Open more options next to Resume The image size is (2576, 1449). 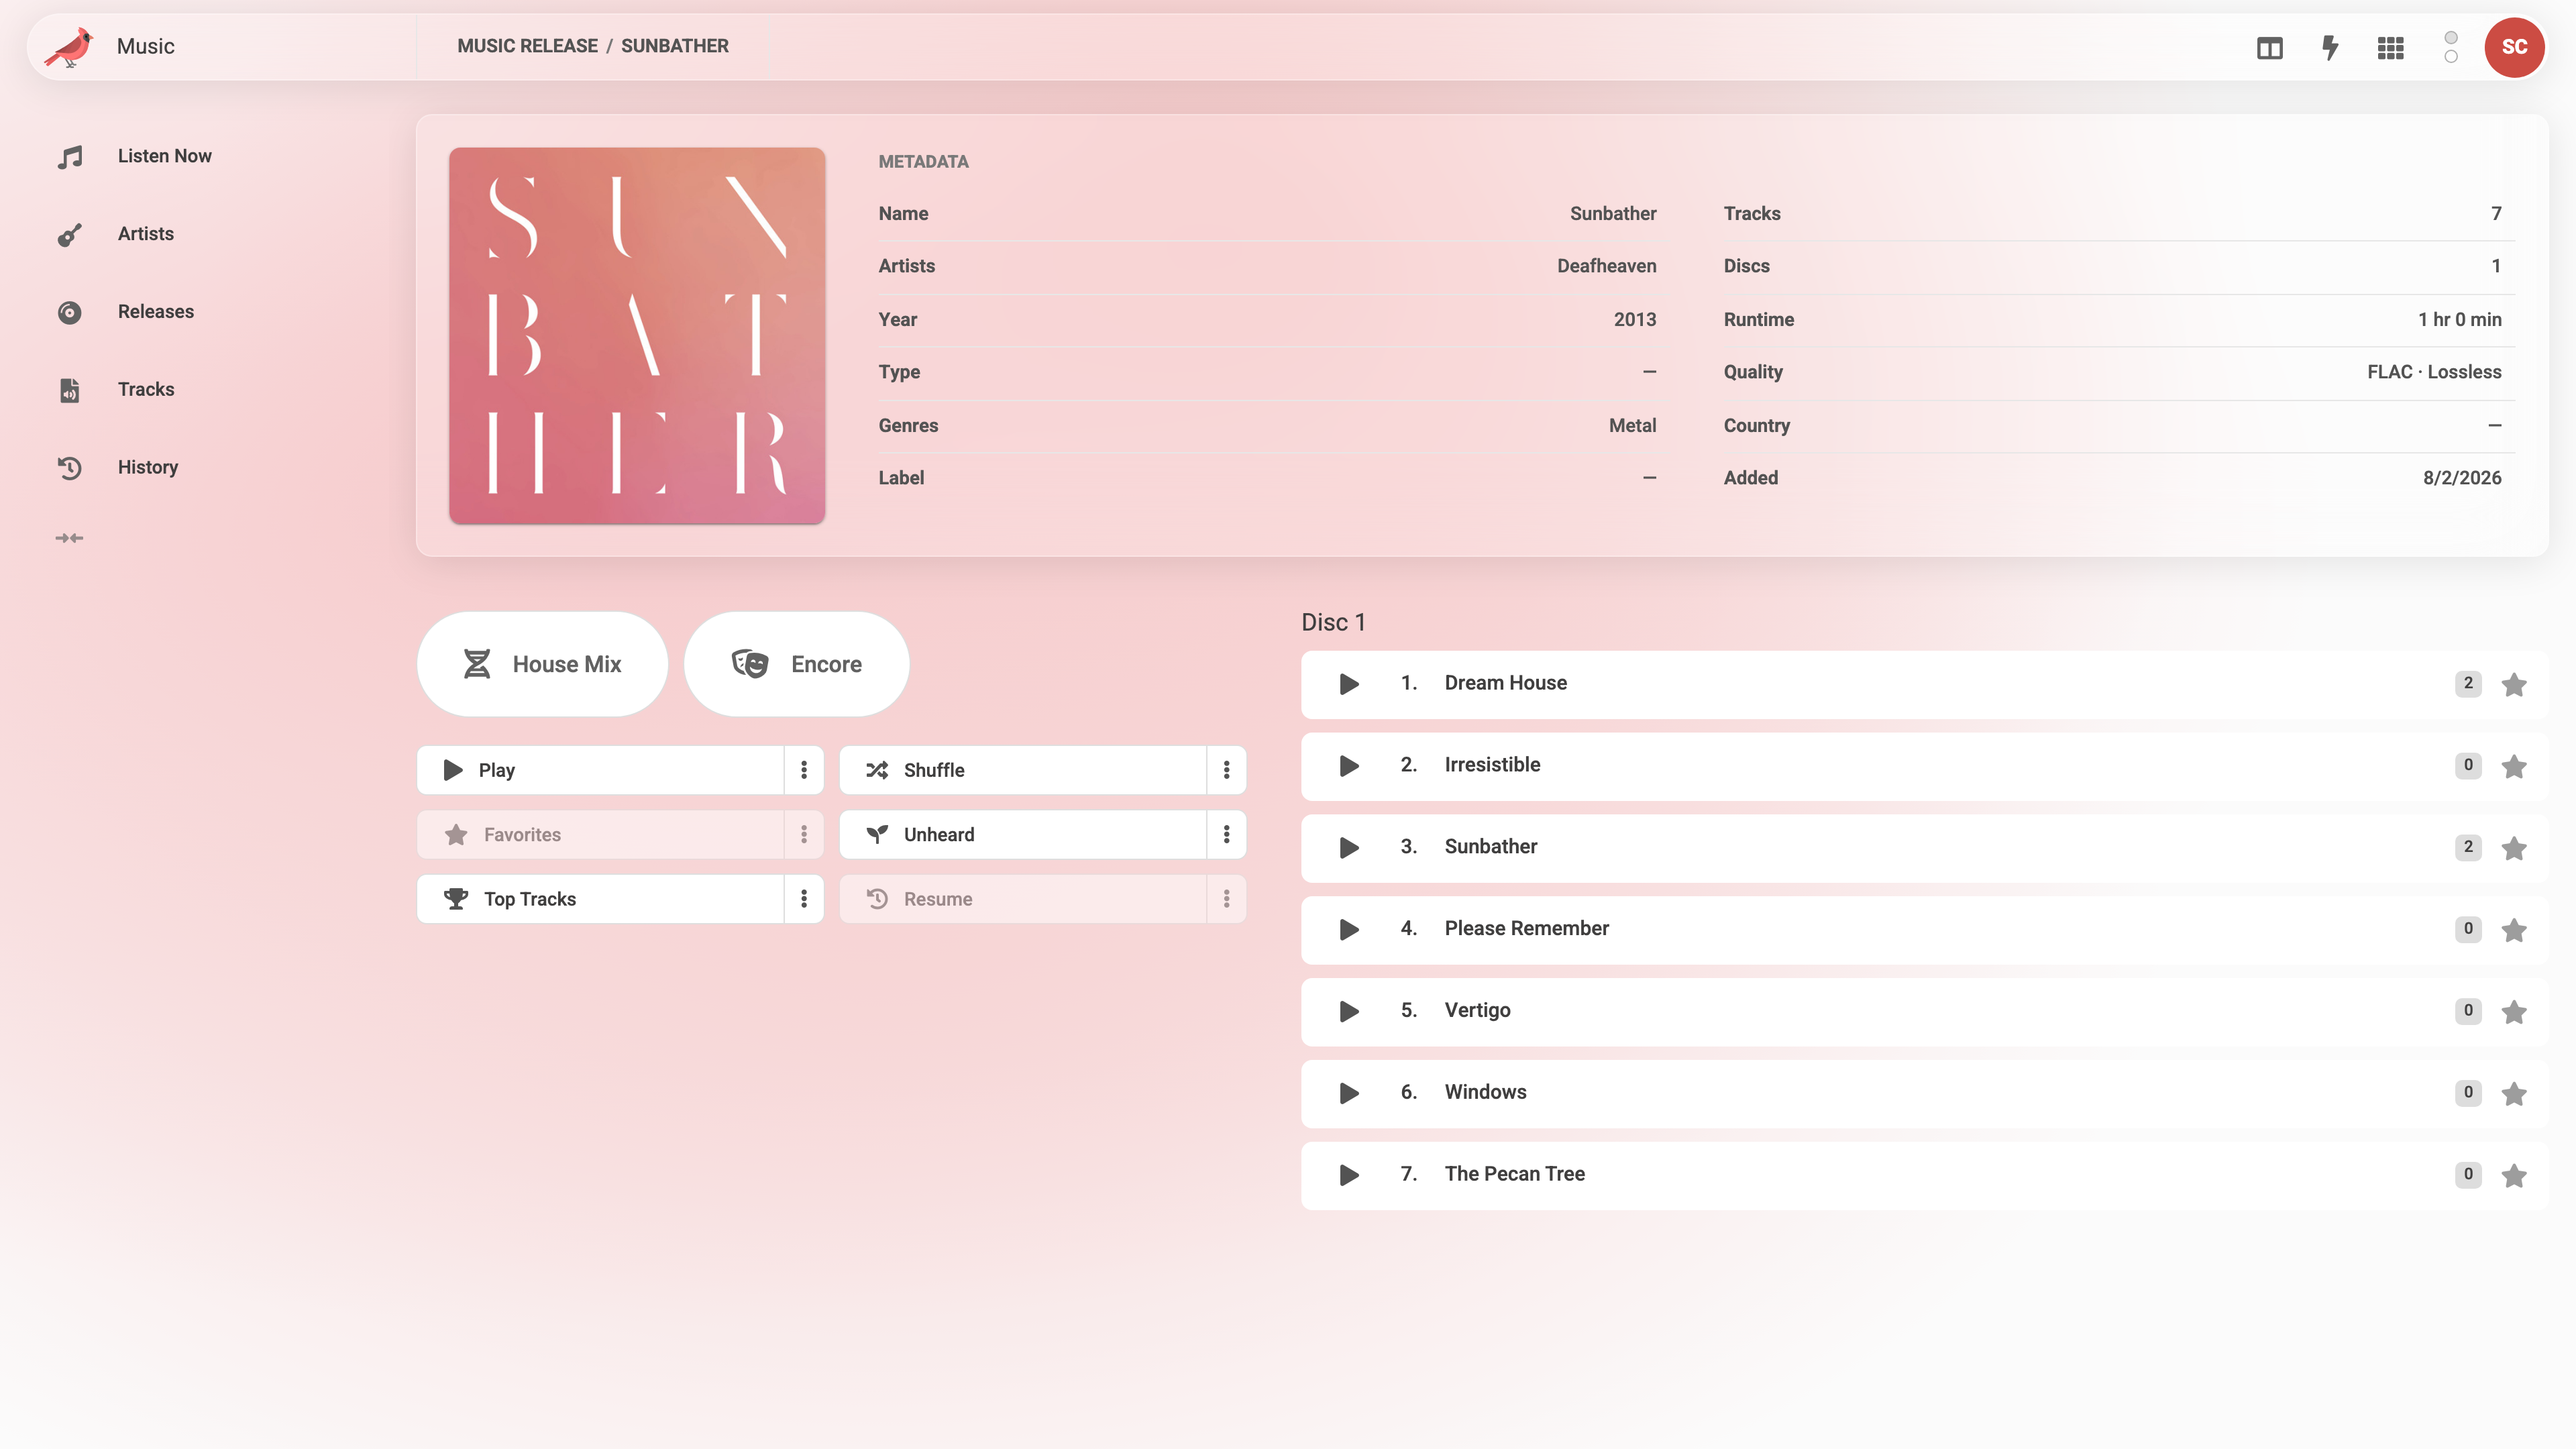click(x=1227, y=899)
